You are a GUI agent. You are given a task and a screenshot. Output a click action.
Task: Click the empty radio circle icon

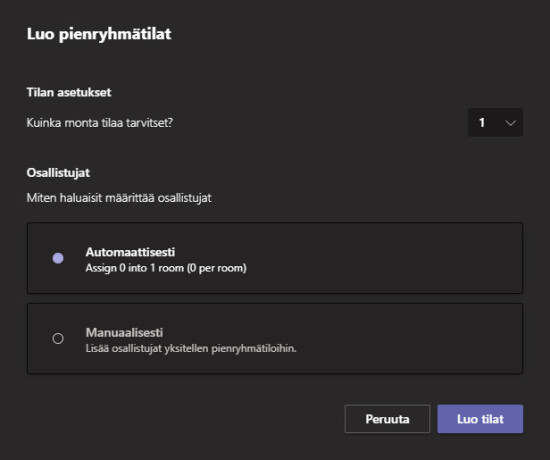tap(58, 339)
